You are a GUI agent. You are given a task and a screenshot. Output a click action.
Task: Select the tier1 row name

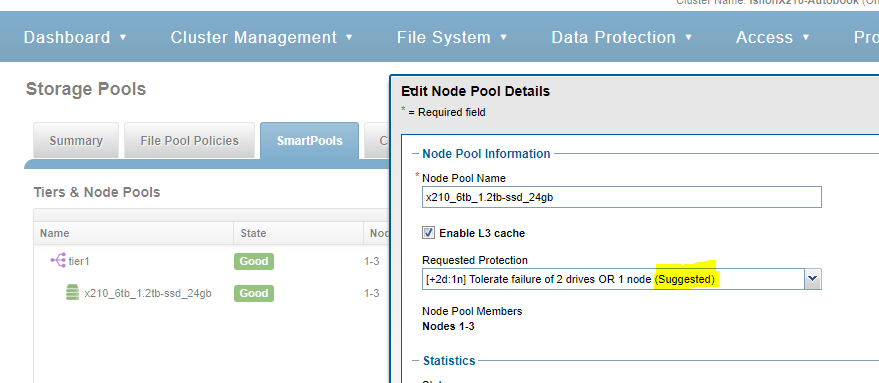(x=79, y=261)
